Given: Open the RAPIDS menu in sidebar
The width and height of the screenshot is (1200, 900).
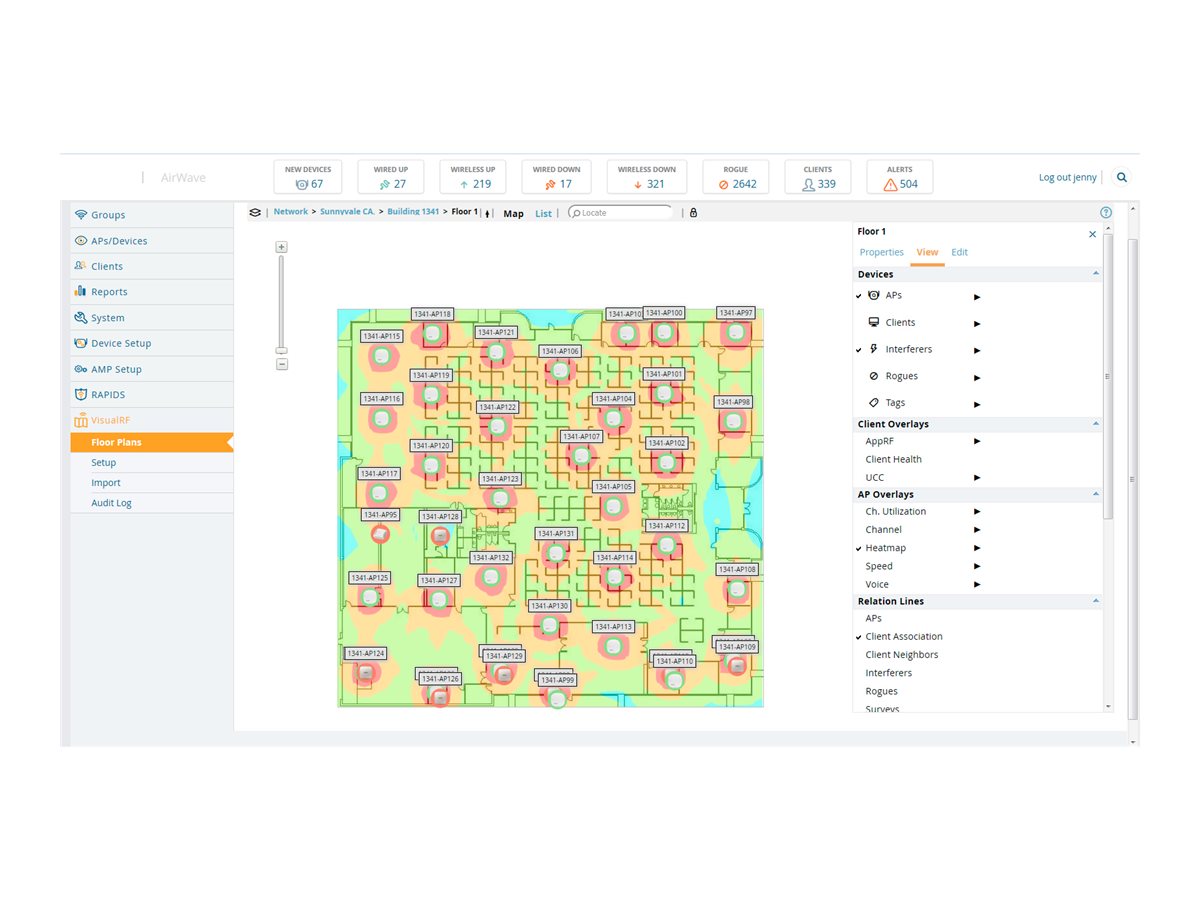Looking at the screenshot, I should [x=108, y=395].
